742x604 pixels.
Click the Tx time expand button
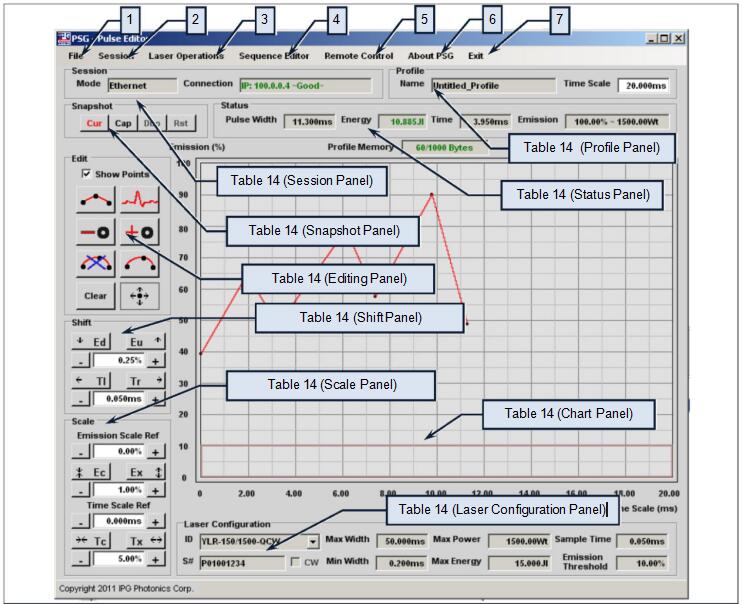pos(143,541)
